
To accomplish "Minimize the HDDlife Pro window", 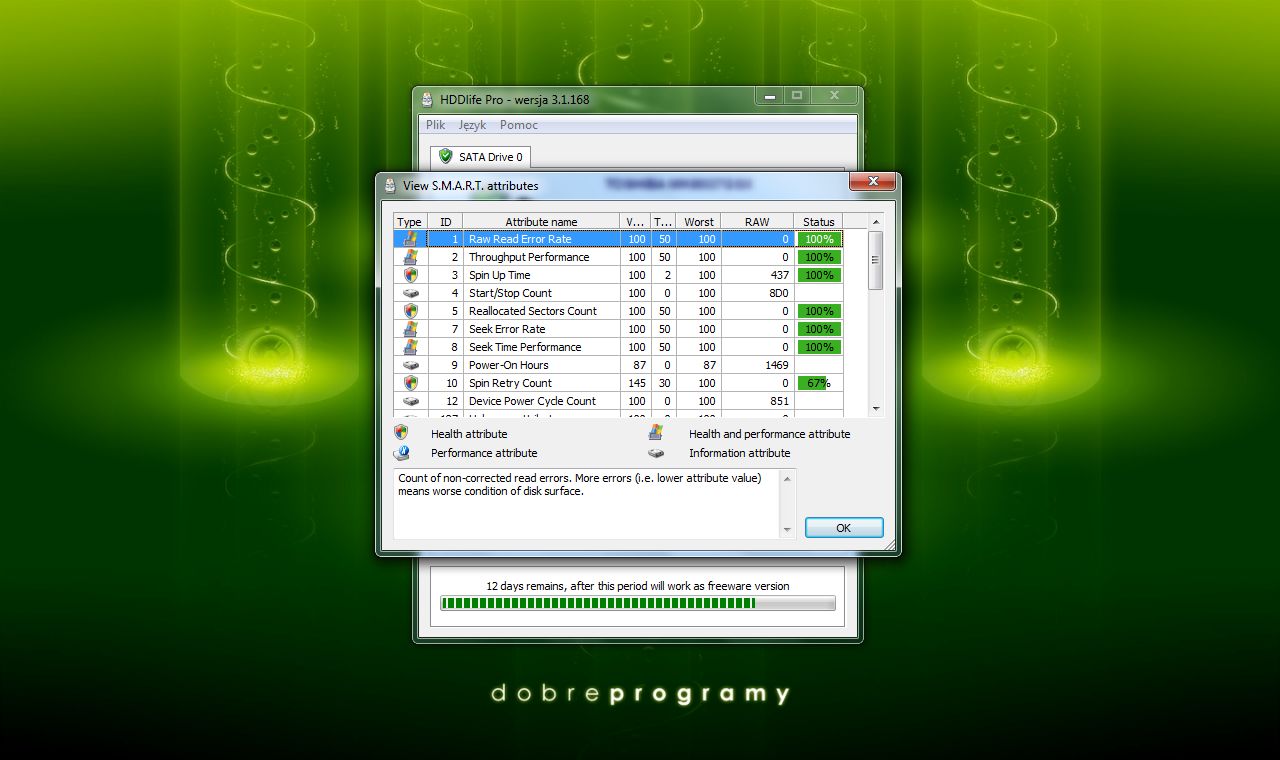I will 770,96.
